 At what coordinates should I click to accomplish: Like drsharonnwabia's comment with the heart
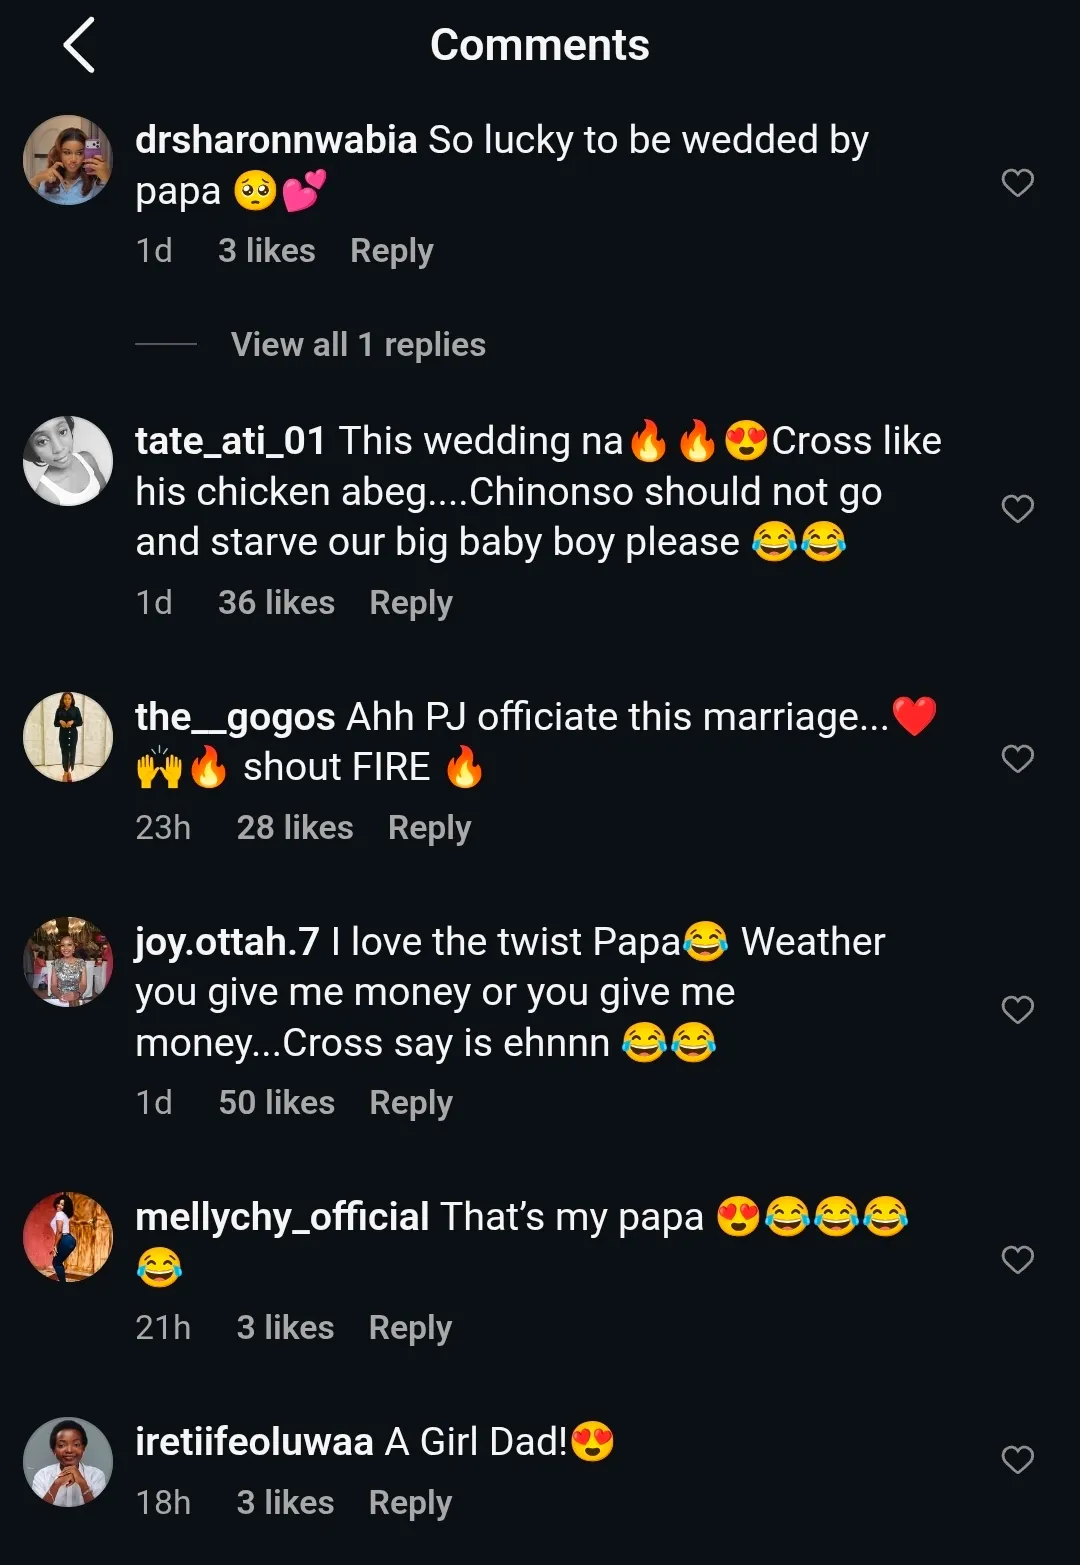point(1017,183)
